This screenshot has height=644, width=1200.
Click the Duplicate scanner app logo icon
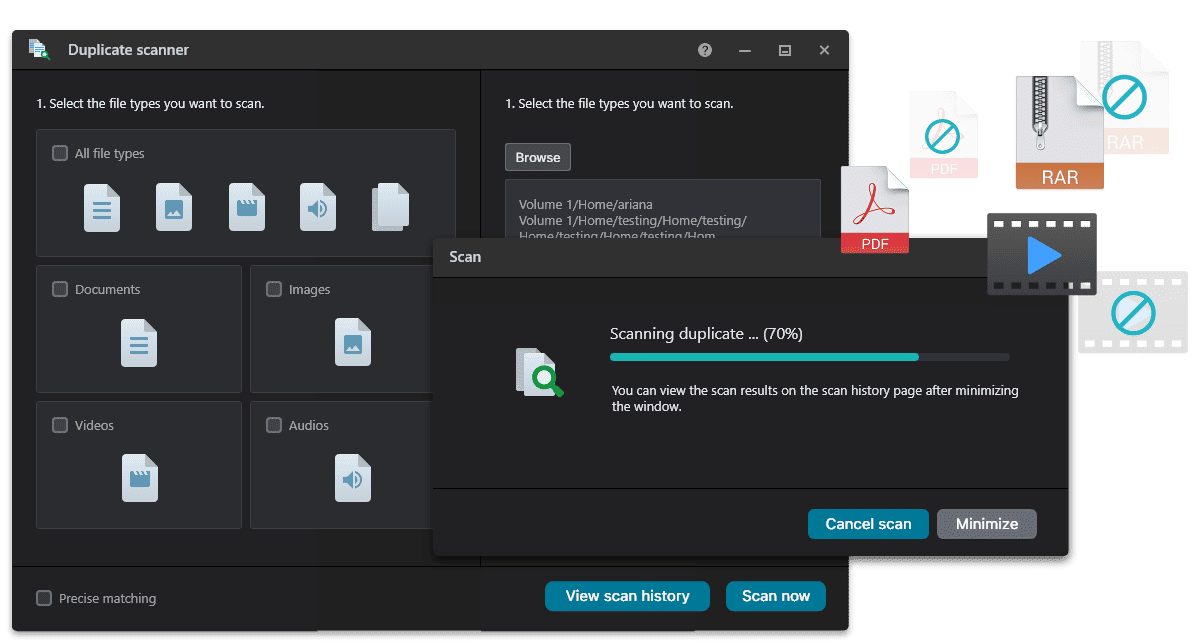(x=39, y=50)
